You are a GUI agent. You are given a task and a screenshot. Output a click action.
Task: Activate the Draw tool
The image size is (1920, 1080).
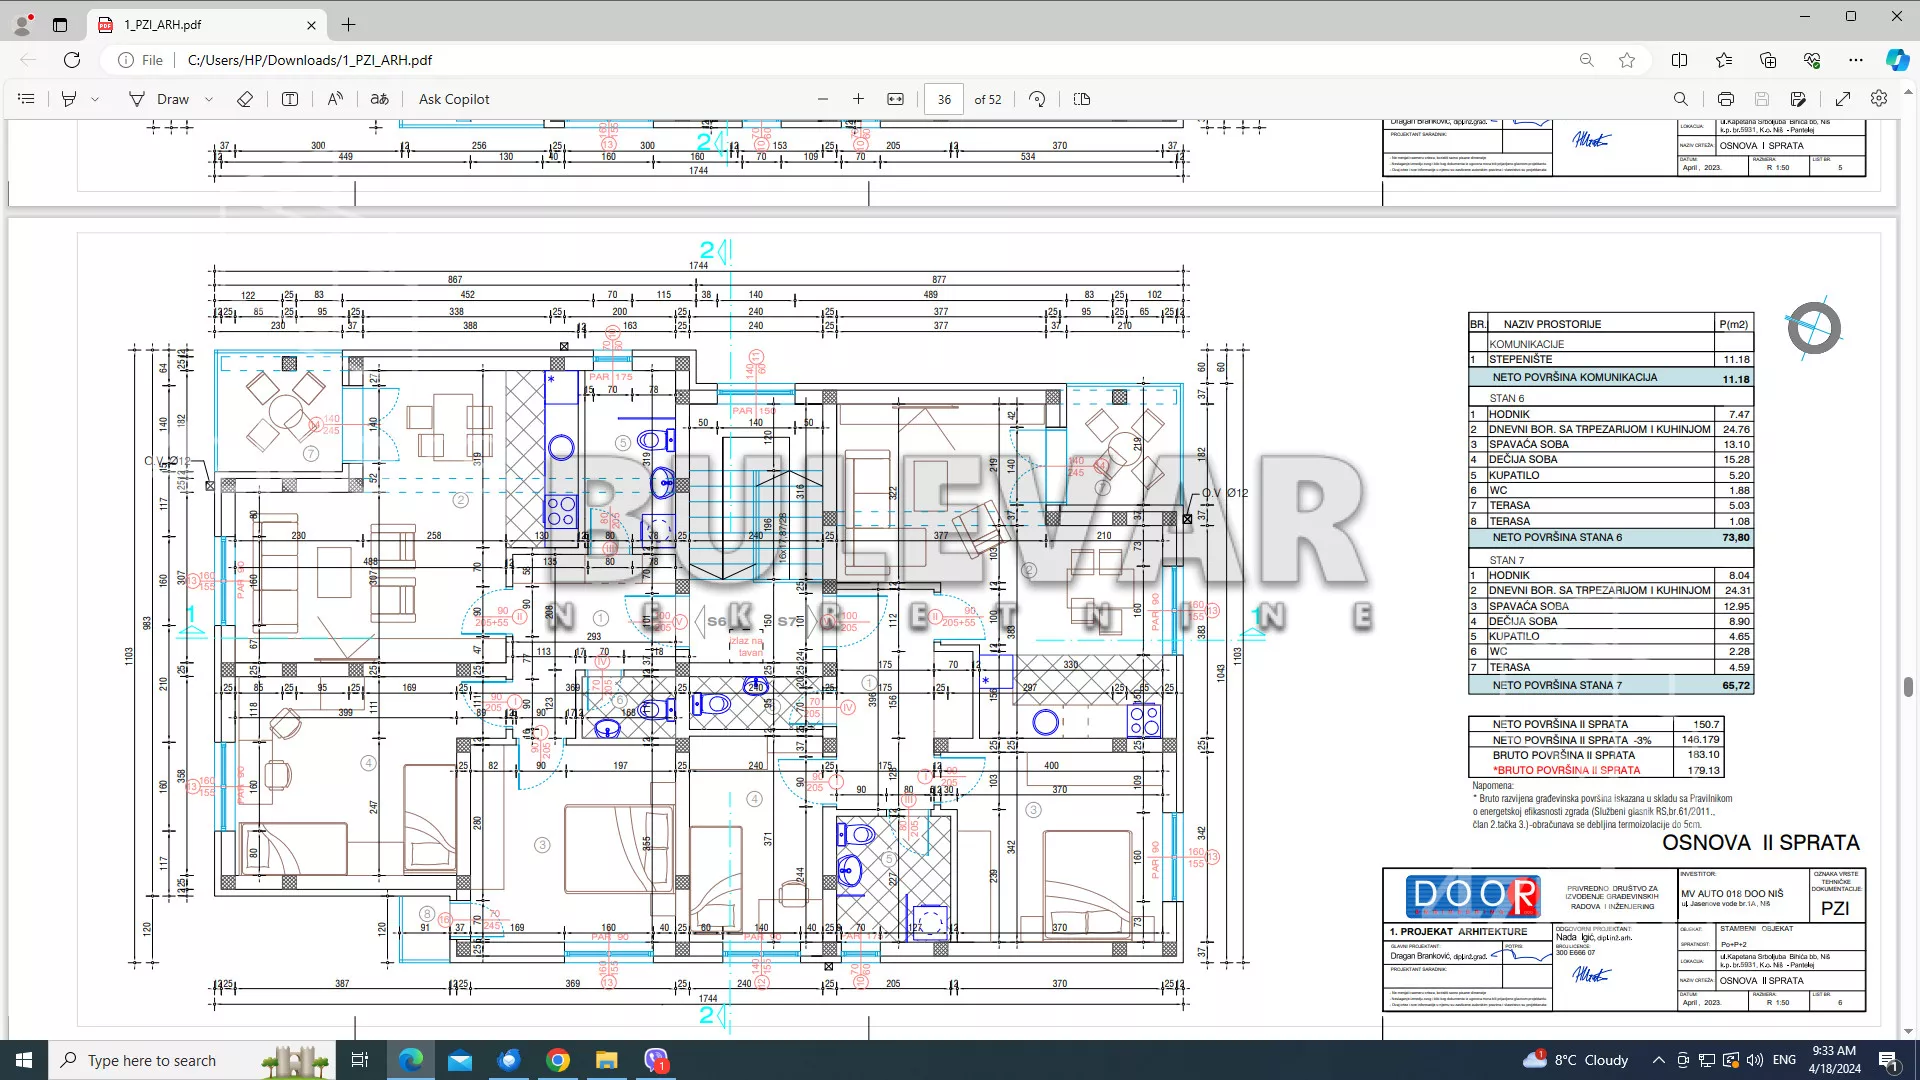(x=159, y=99)
